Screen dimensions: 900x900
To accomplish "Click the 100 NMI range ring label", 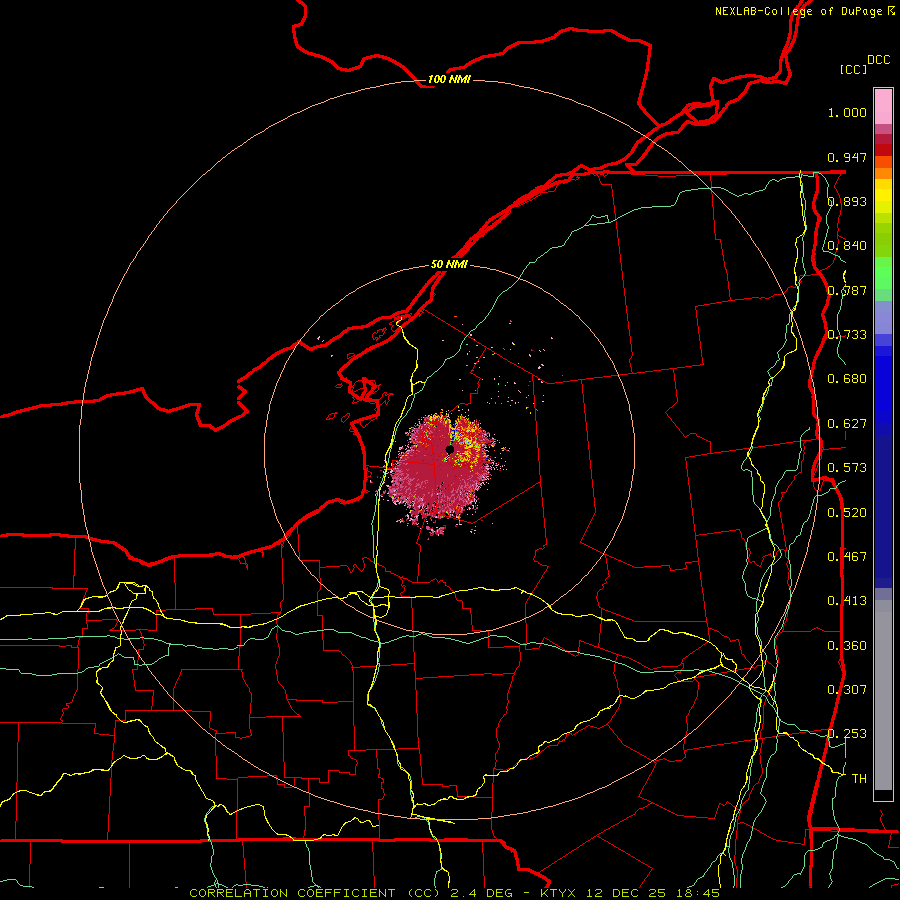I will point(449,79).
